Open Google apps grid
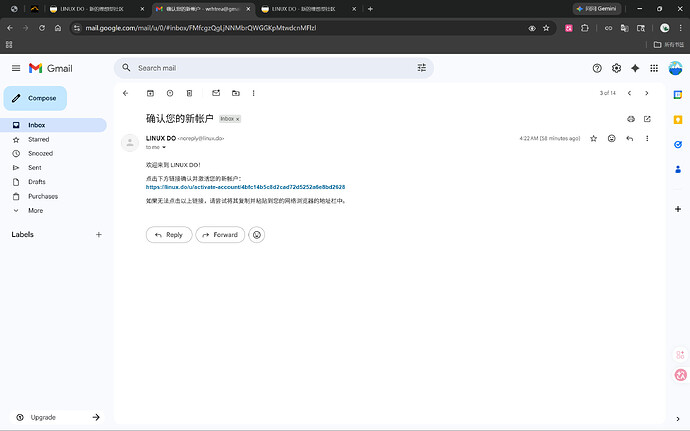 point(654,68)
